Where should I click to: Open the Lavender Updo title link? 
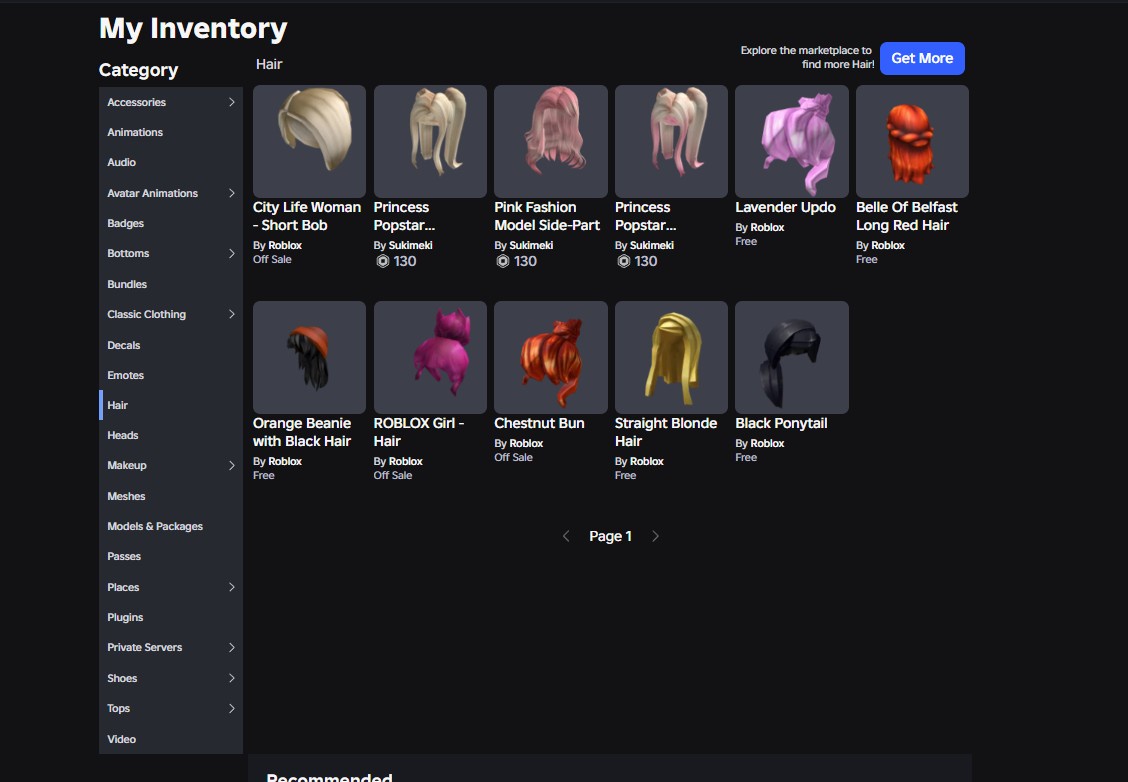pos(786,207)
